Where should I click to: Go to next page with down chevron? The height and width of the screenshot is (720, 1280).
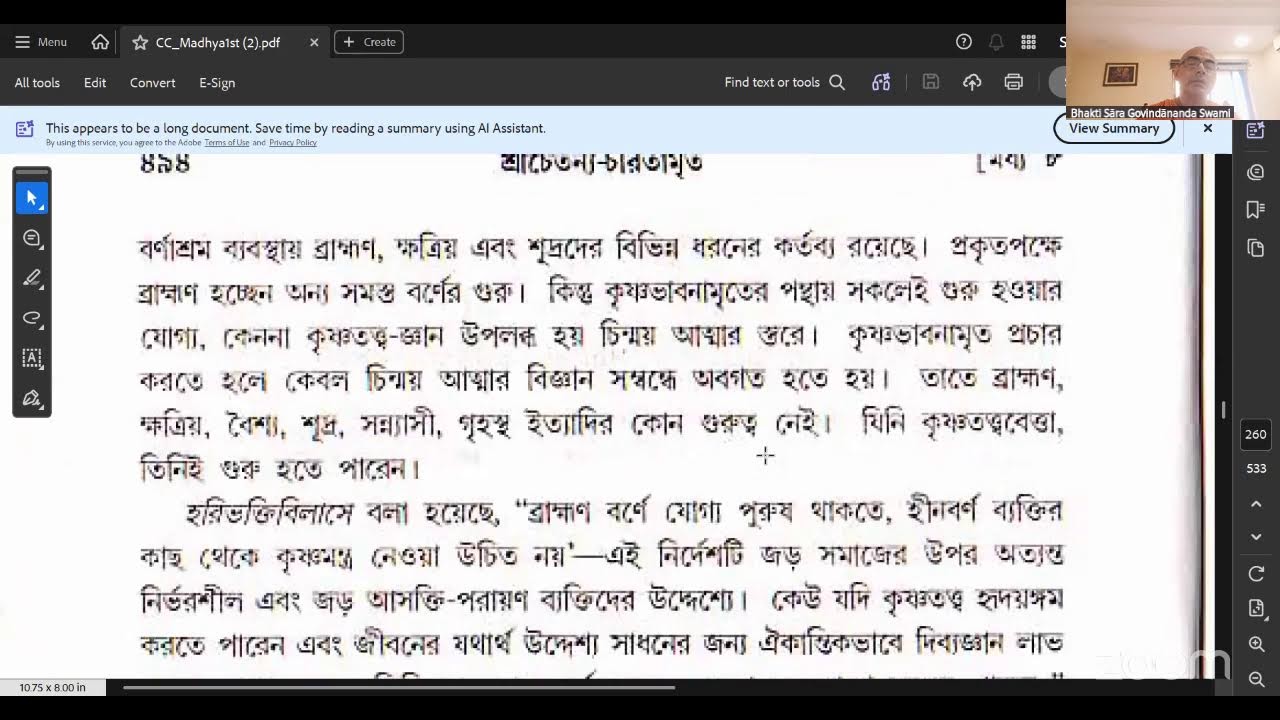pyautogui.click(x=1256, y=537)
